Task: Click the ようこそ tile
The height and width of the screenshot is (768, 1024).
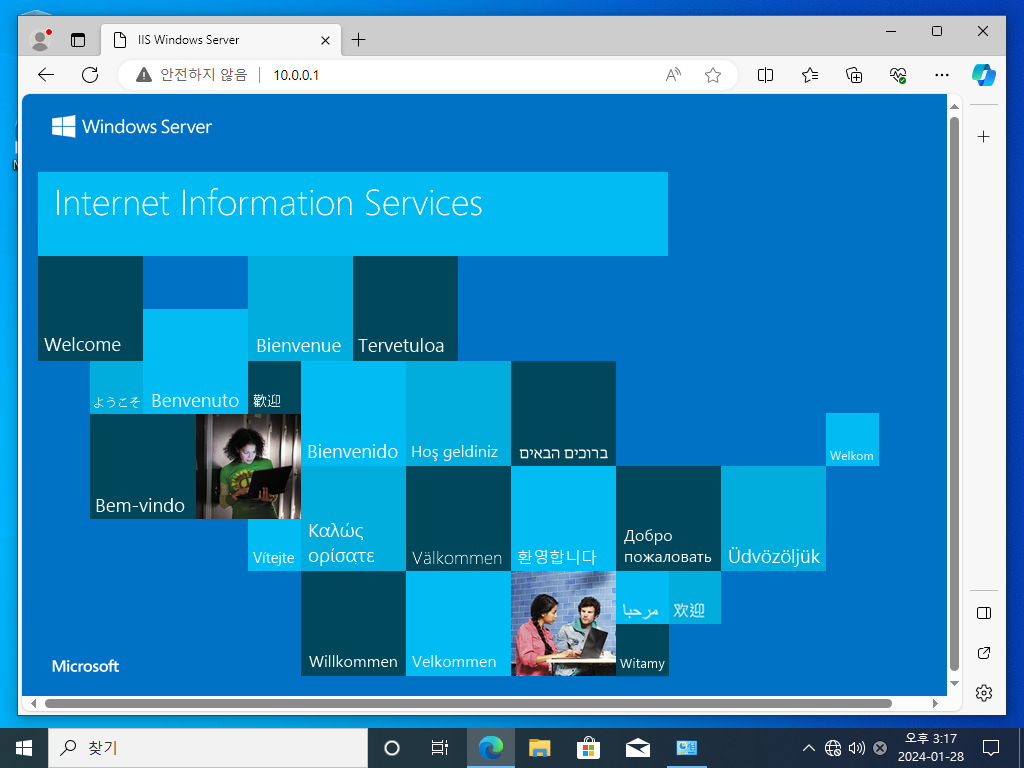Action: (x=116, y=387)
